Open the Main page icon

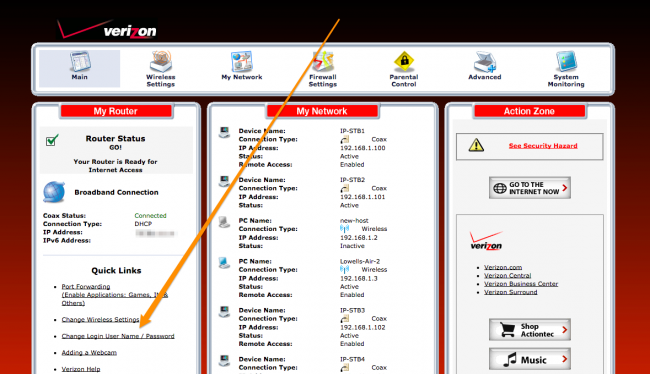(80, 62)
